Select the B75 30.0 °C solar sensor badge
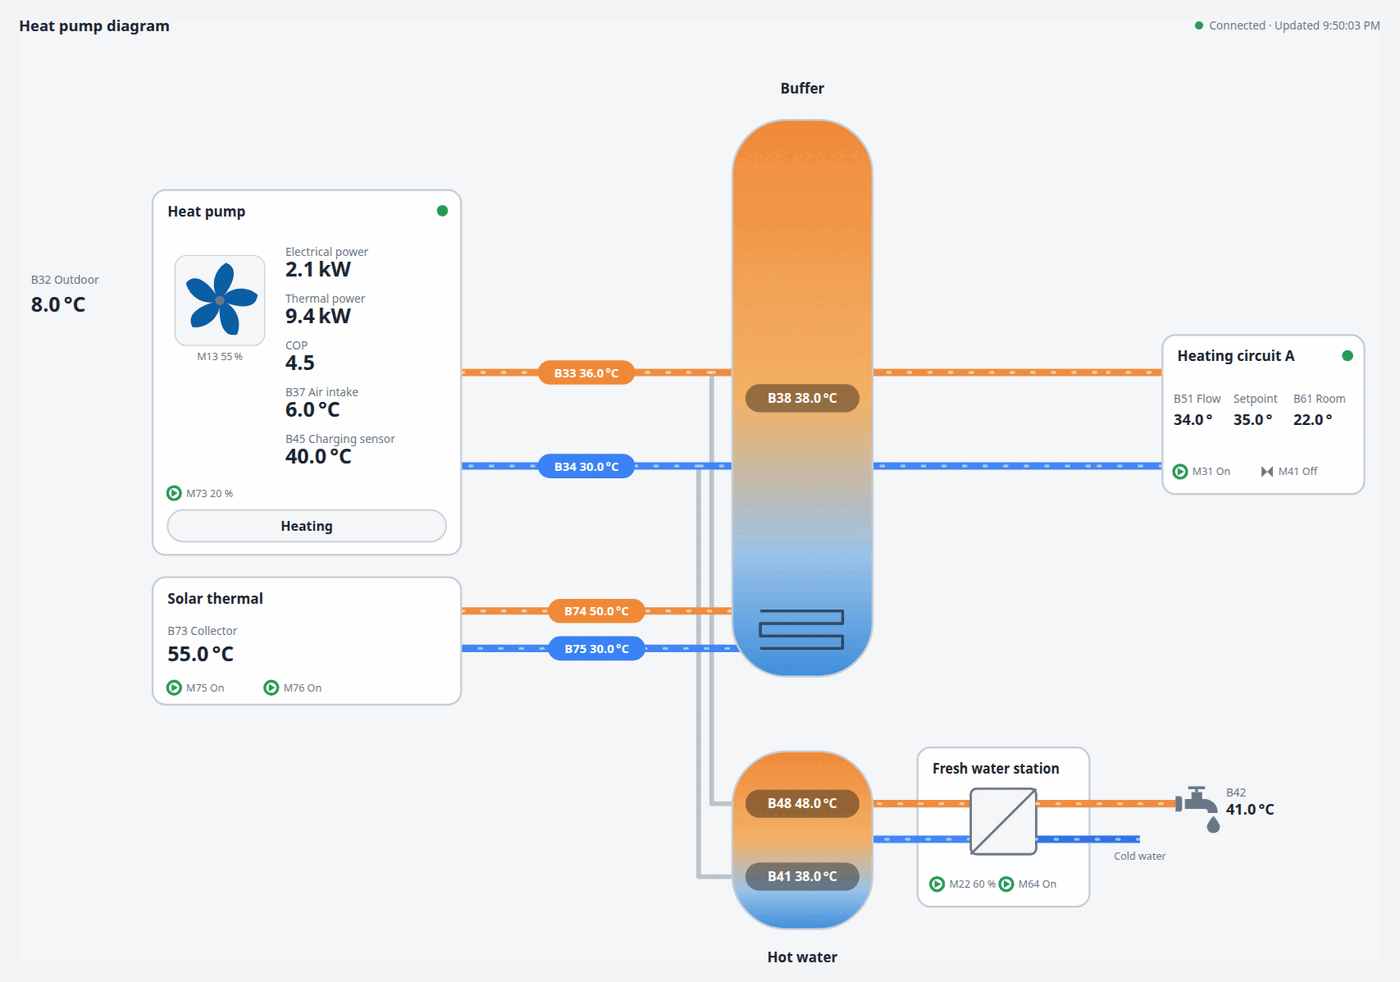Screen dimensions: 1400x982 [596, 649]
